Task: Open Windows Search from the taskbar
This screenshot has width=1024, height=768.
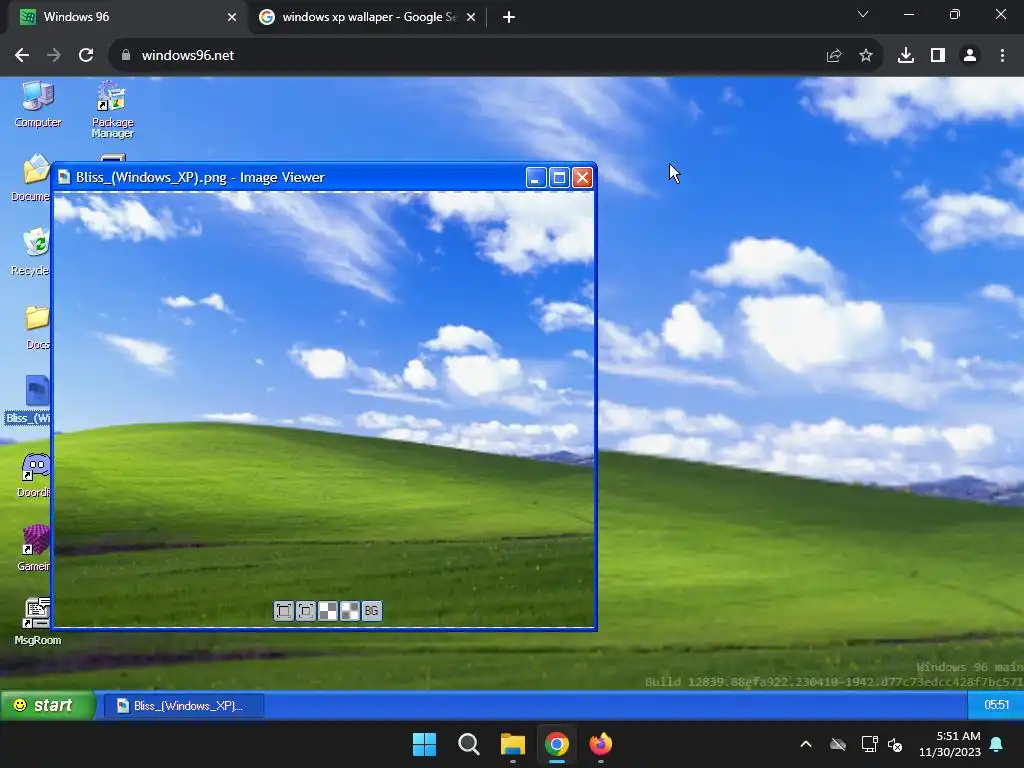Action: (469, 744)
